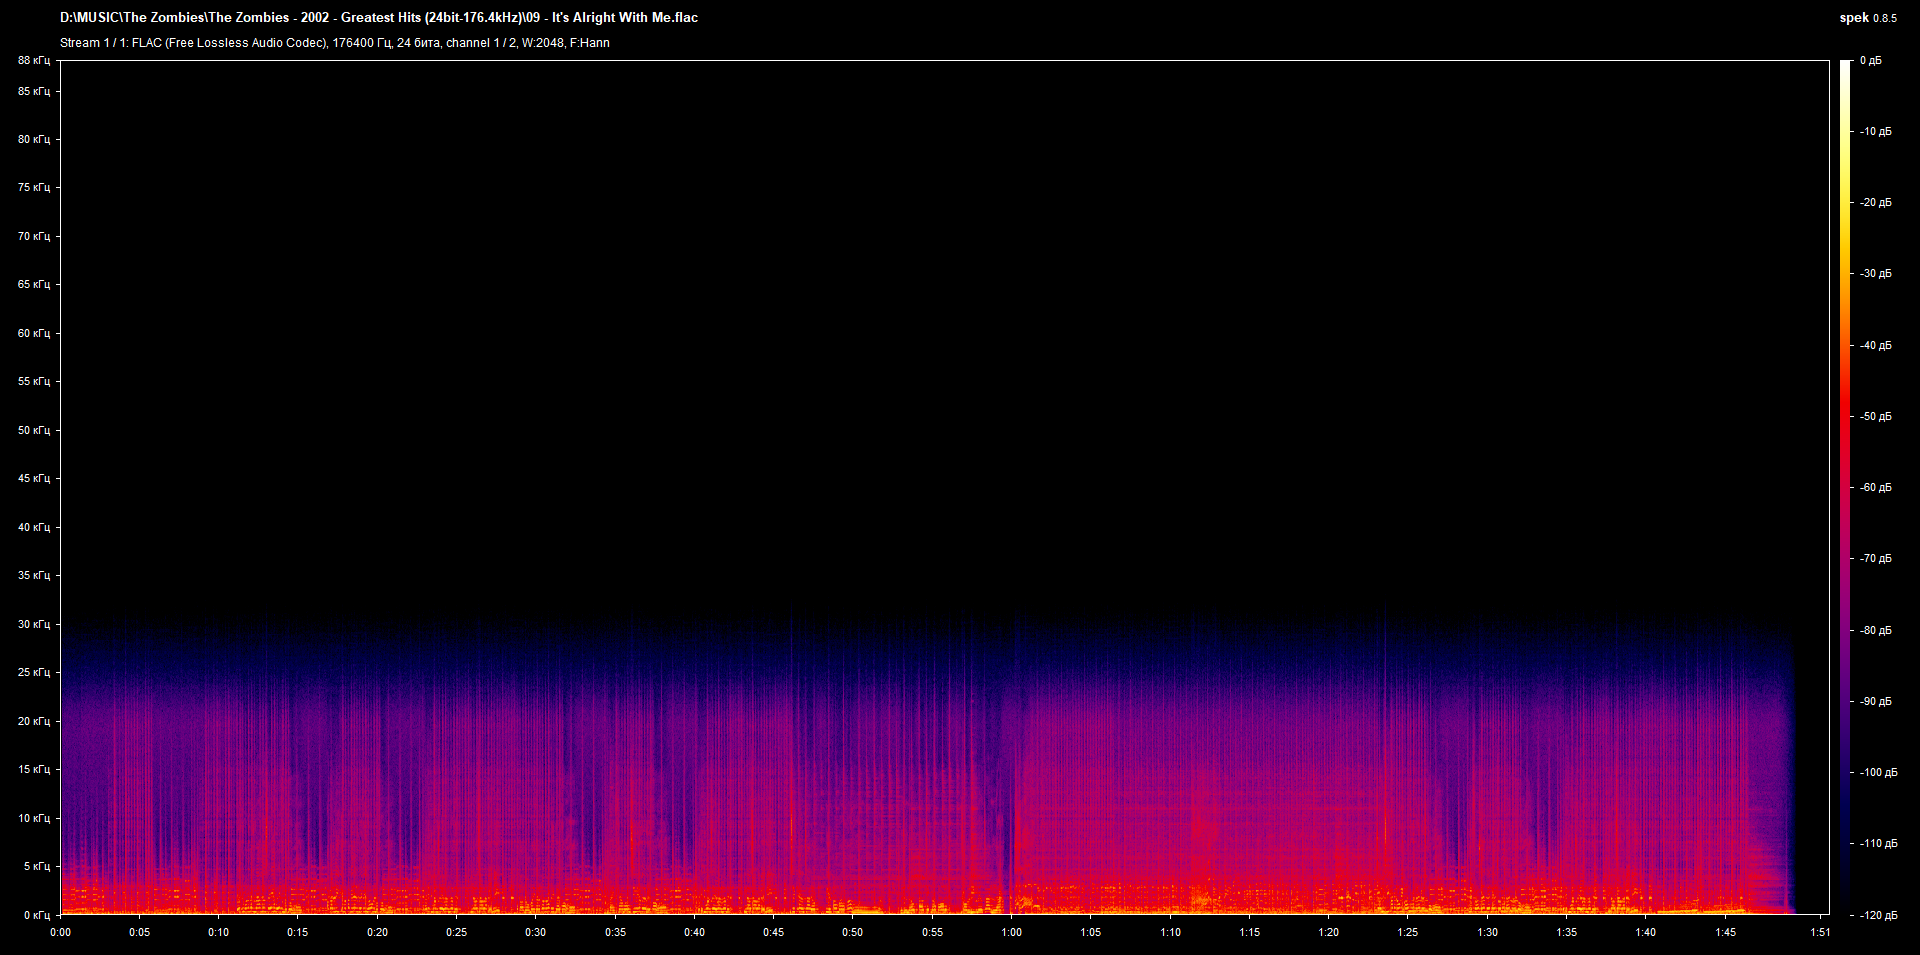Image resolution: width=1920 pixels, height=955 pixels.
Task: Click the 0 кГц frequency label
Action: tap(37, 915)
